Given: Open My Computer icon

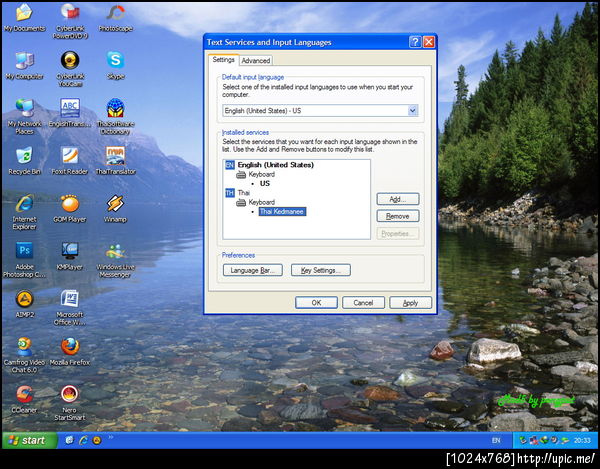Looking at the screenshot, I should (x=24, y=65).
